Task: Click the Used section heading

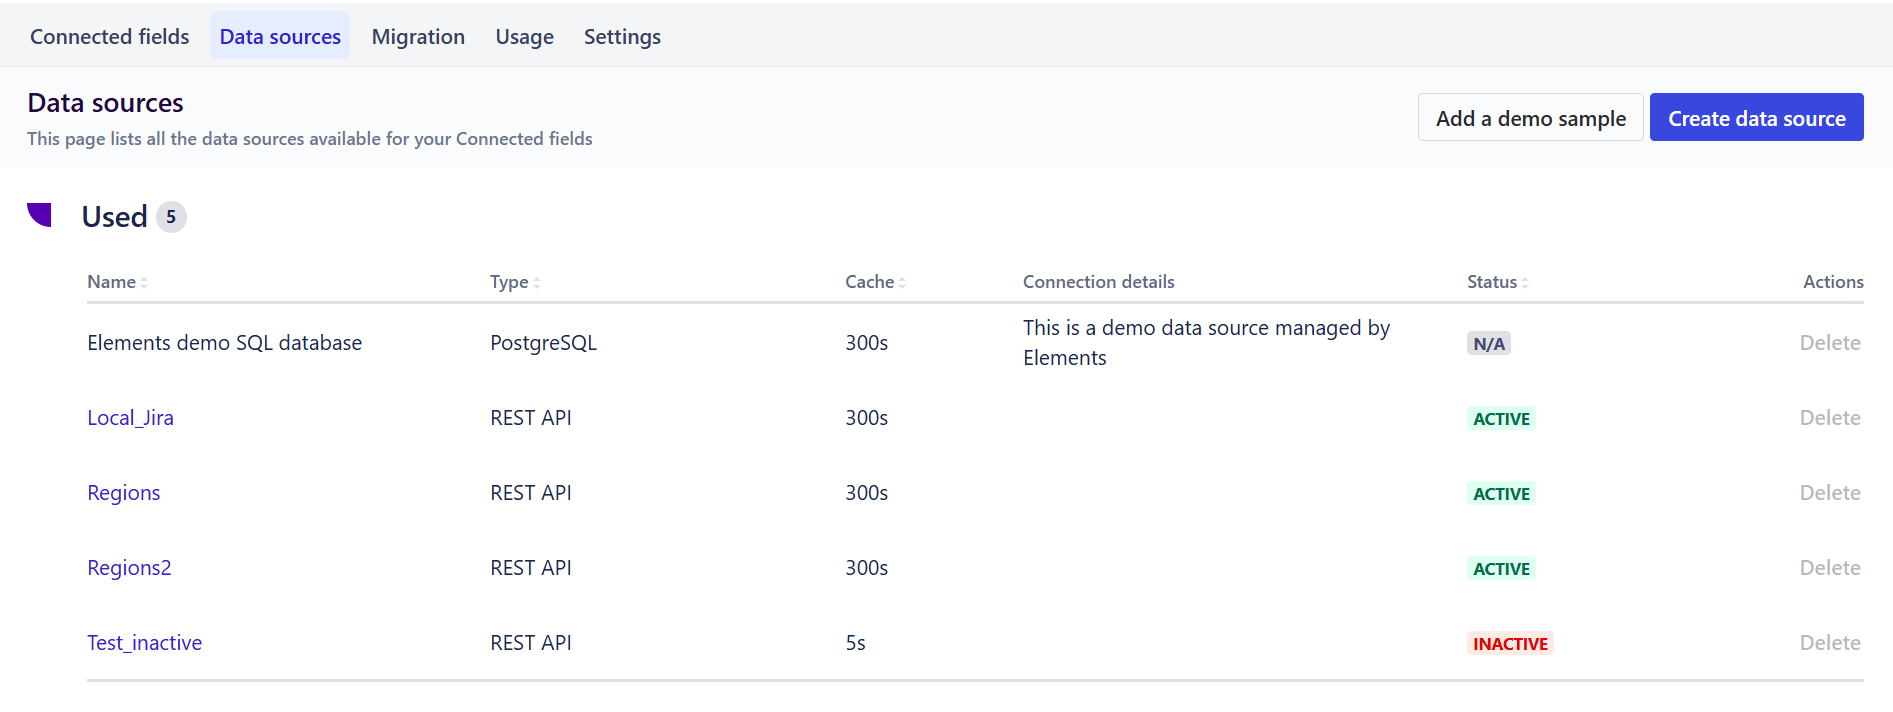Action: pos(114,217)
